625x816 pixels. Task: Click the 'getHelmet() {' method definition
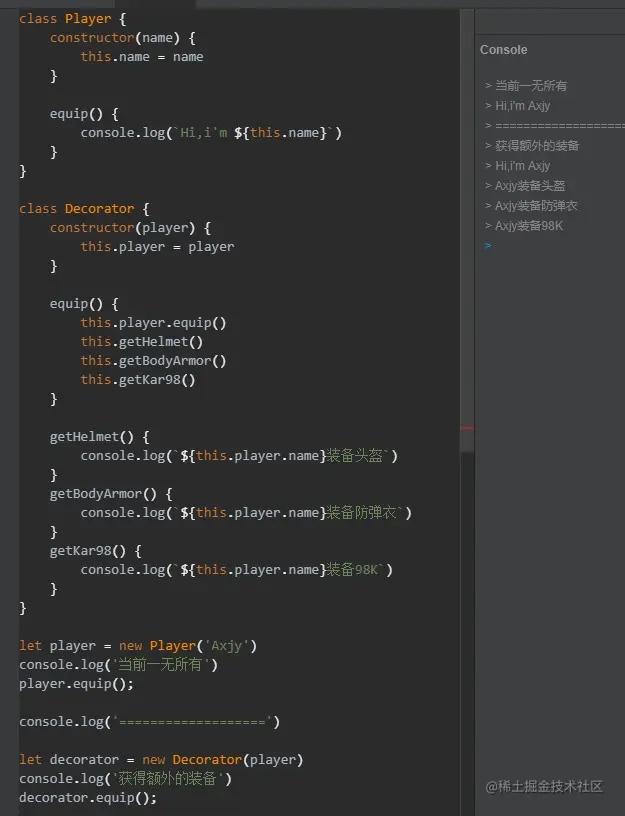click(x=99, y=437)
